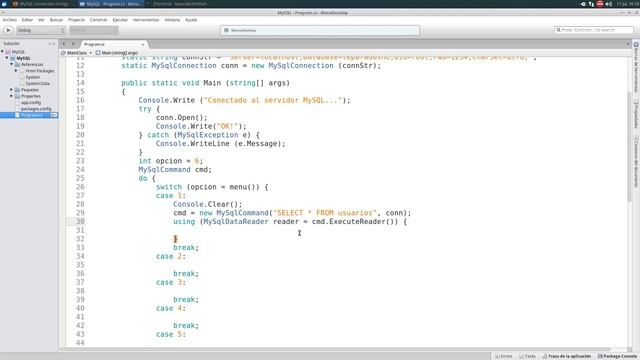Expand the Properties folder
The width and height of the screenshot is (640, 360).
click(x=11, y=96)
